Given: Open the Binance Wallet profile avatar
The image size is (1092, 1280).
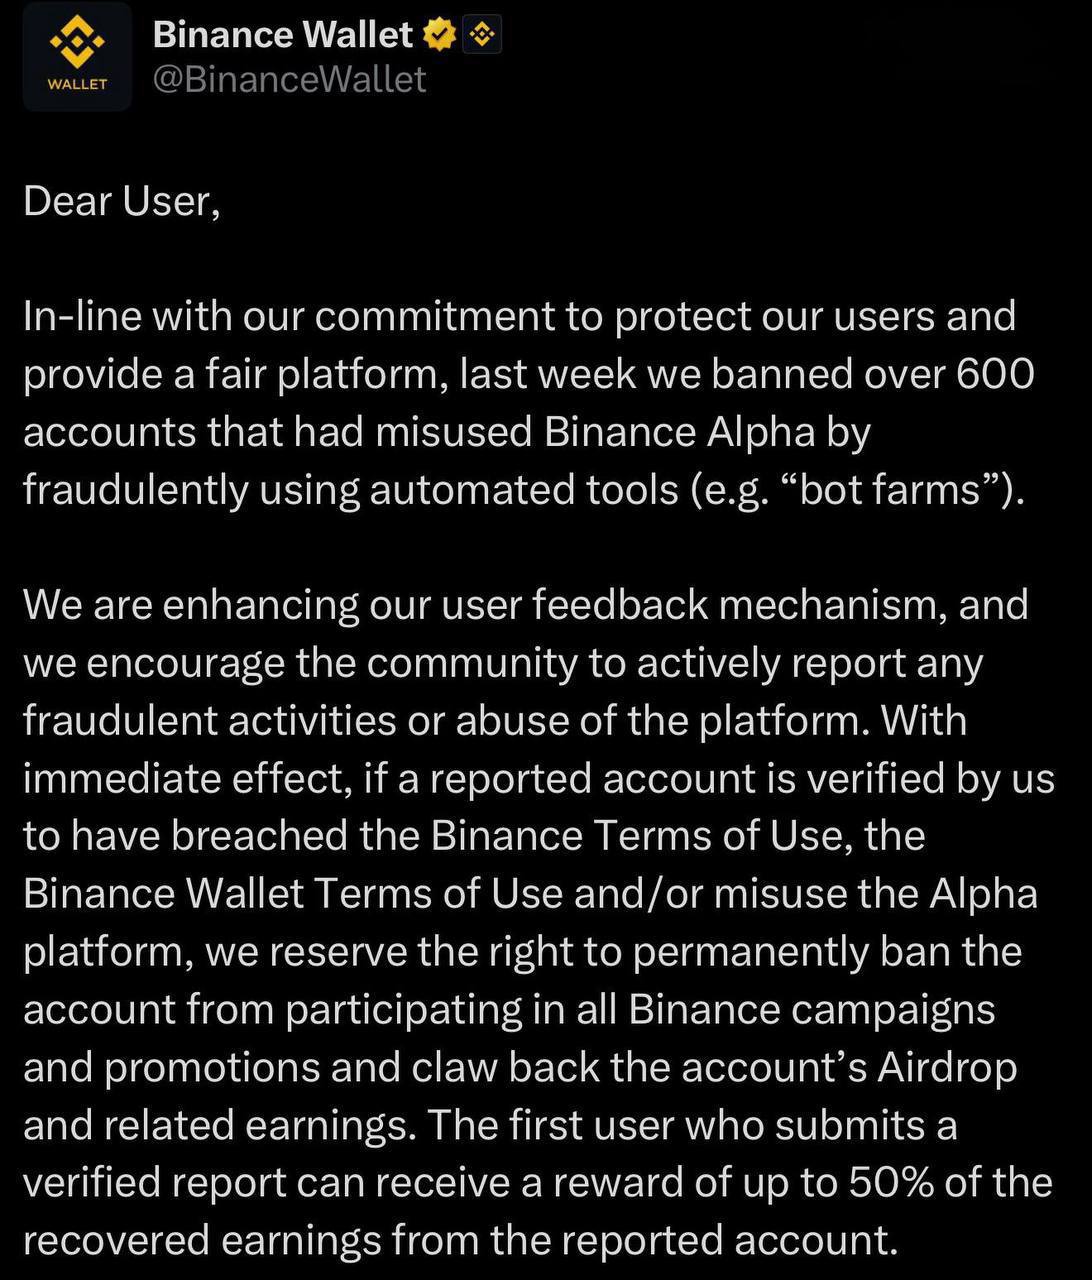Looking at the screenshot, I should click(77, 57).
